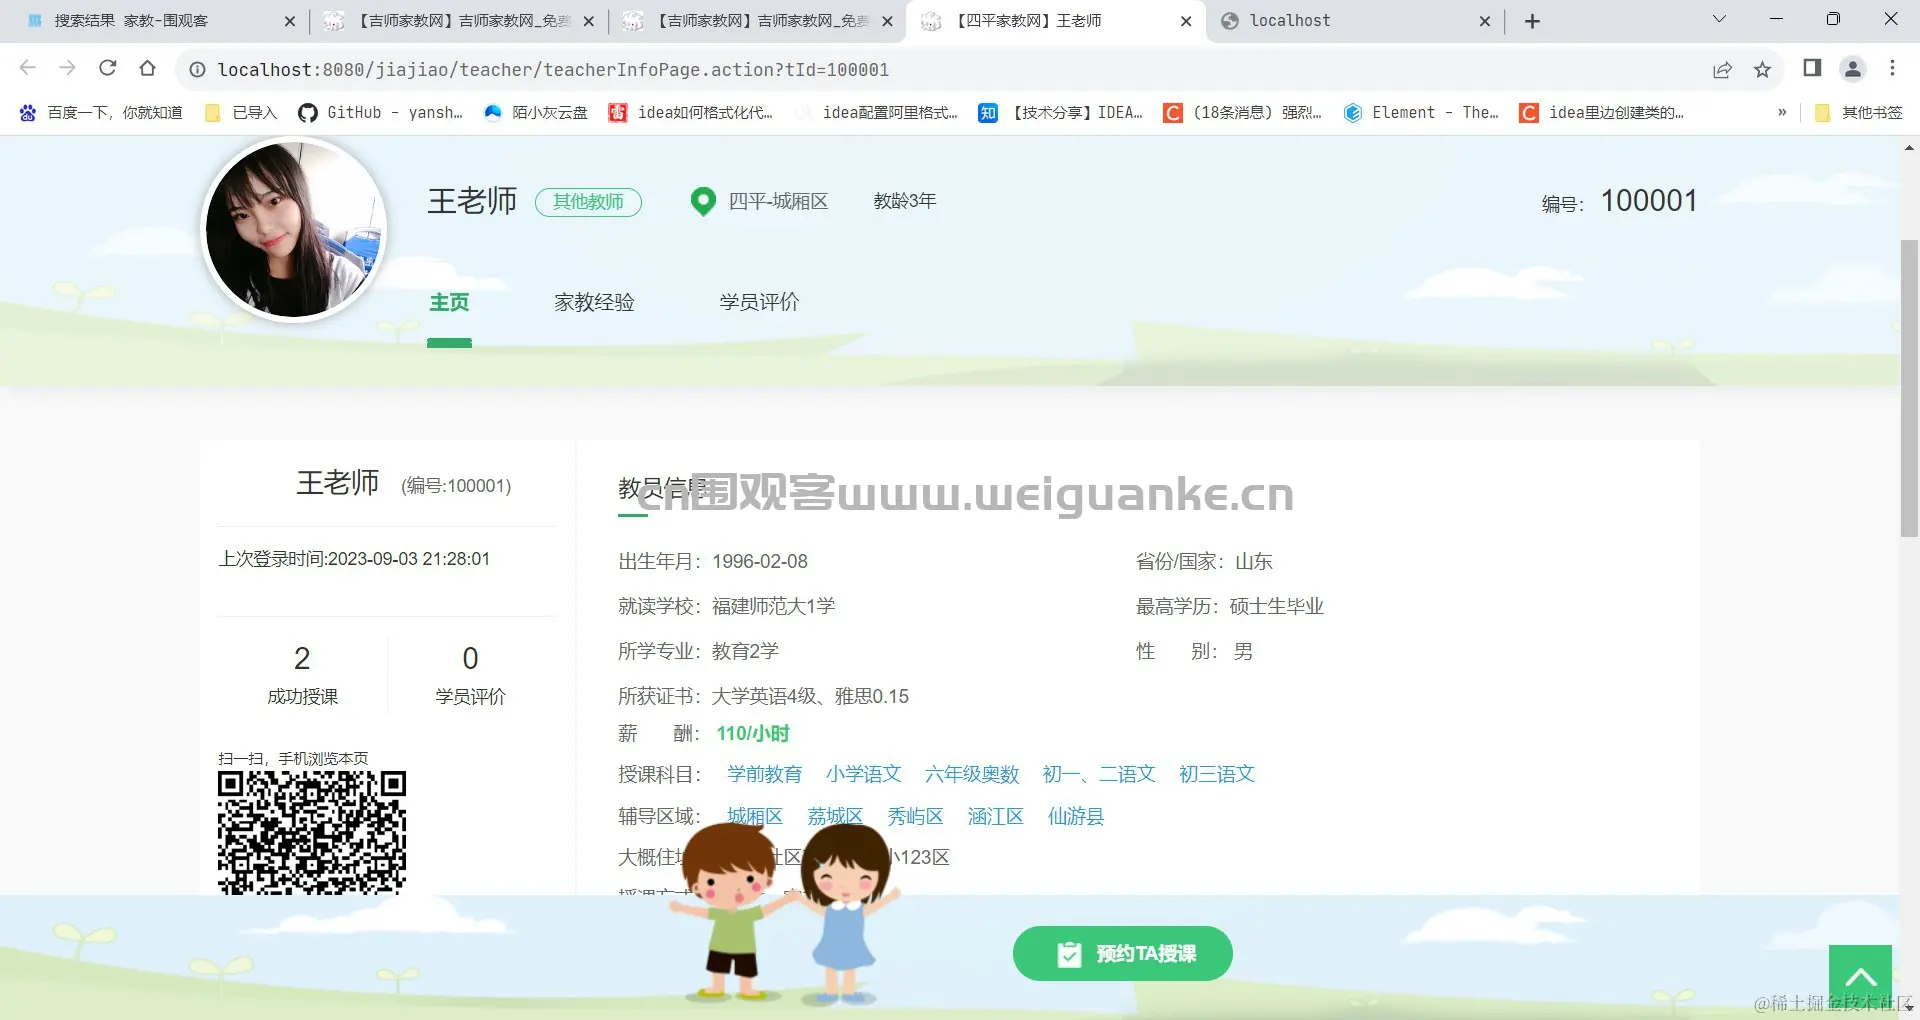Open browser side panel

[x=1812, y=68]
